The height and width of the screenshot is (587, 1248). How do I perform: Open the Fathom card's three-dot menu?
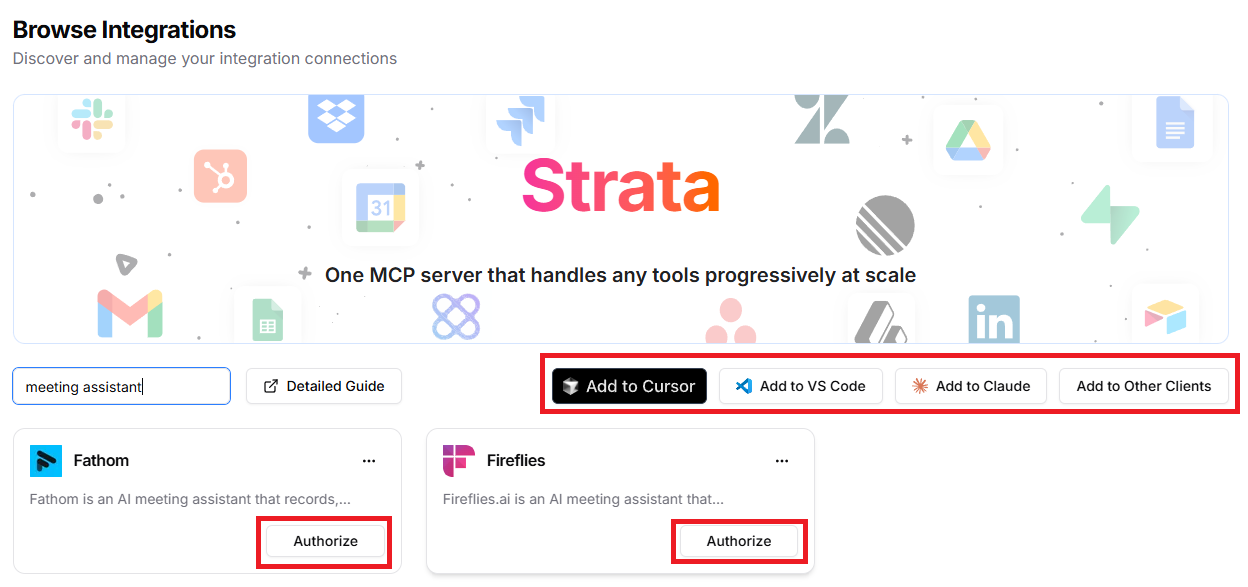click(x=369, y=461)
